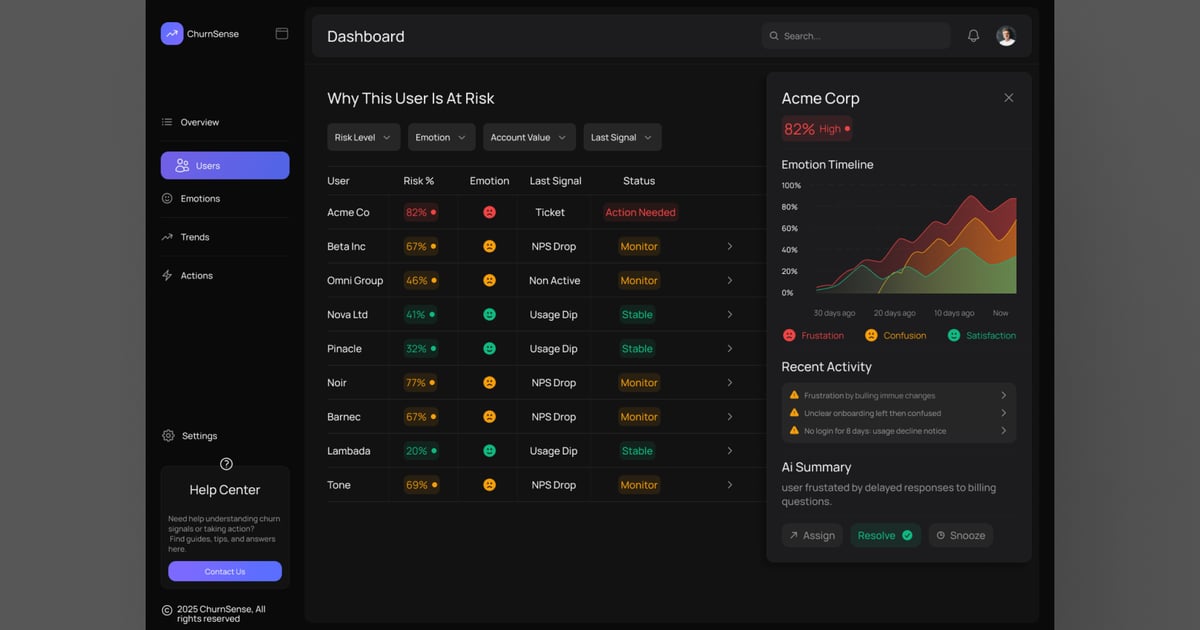1200x630 pixels.
Task: Click Nova Ltd satisfied emotion icon
Action: tap(489, 314)
